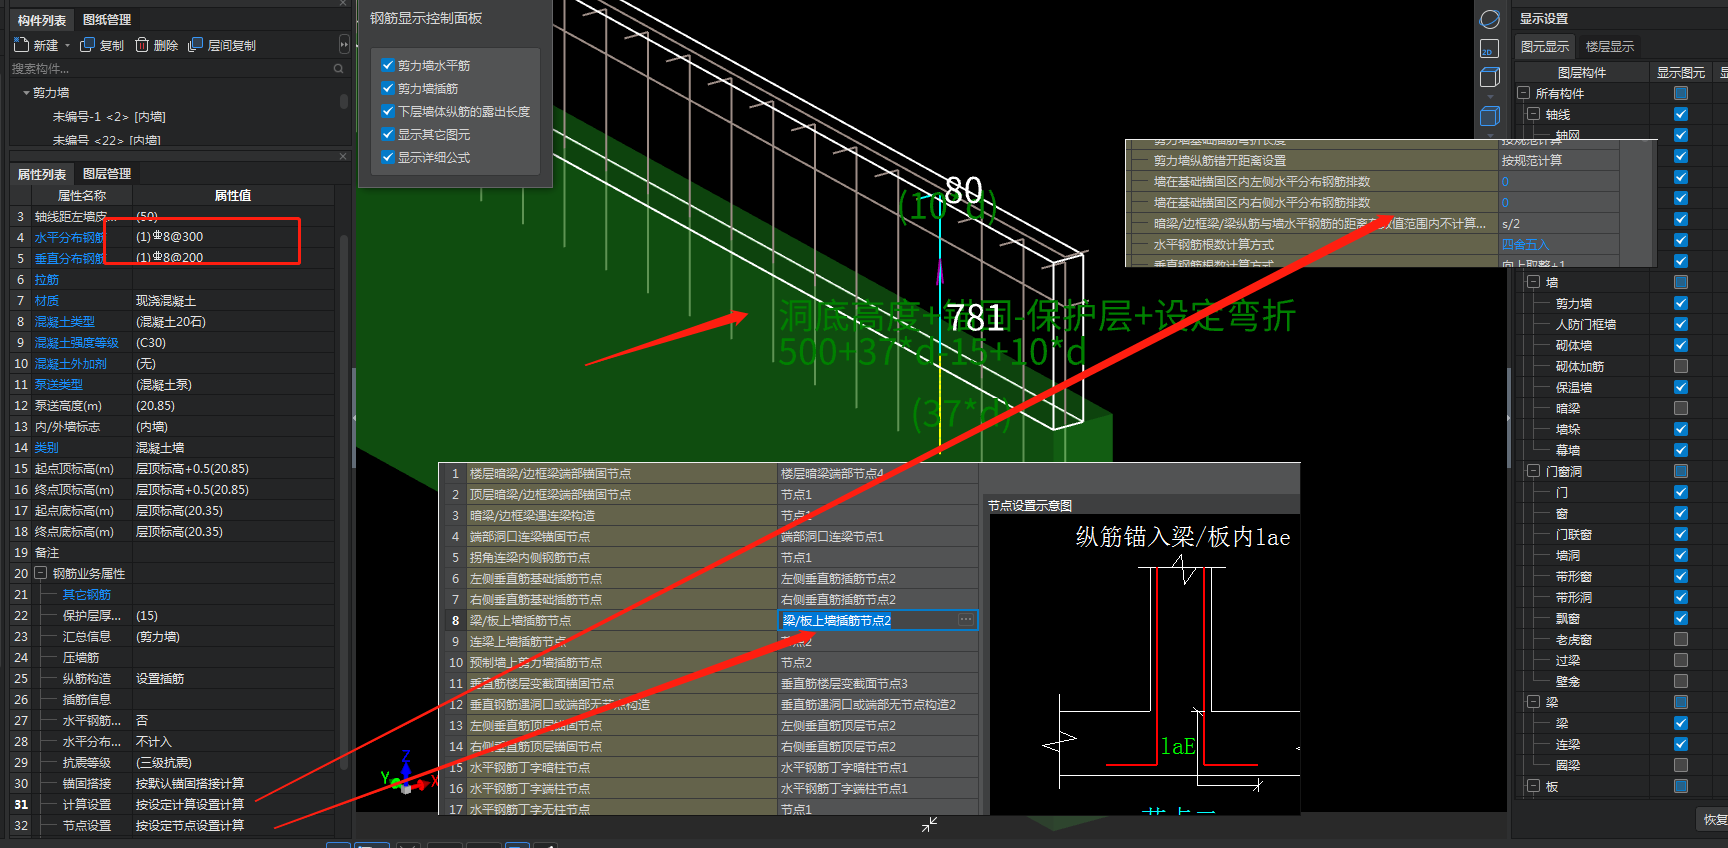The width and height of the screenshot is (1728, 848).
Task: Close the 构件列表 panel with X
Action: coord(343,4)
